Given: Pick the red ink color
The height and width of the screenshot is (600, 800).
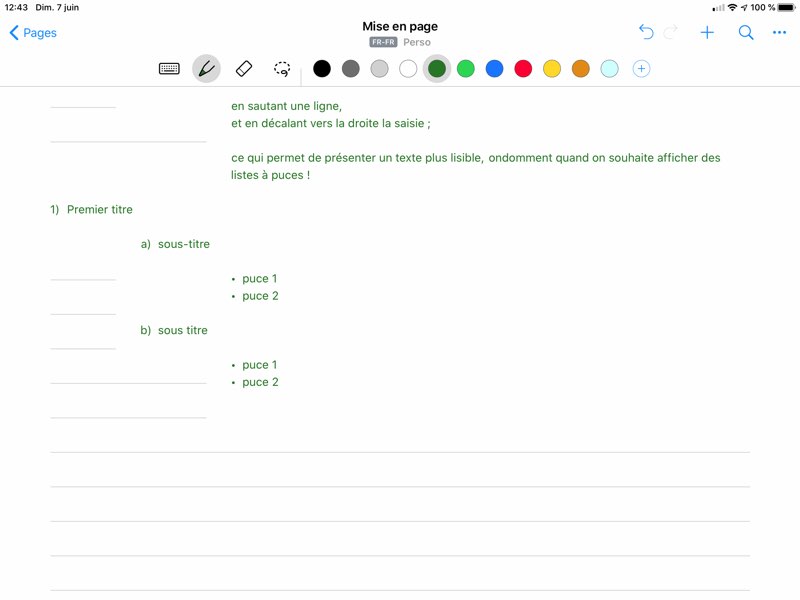Looking at the screenshot, I should (523, 69).
